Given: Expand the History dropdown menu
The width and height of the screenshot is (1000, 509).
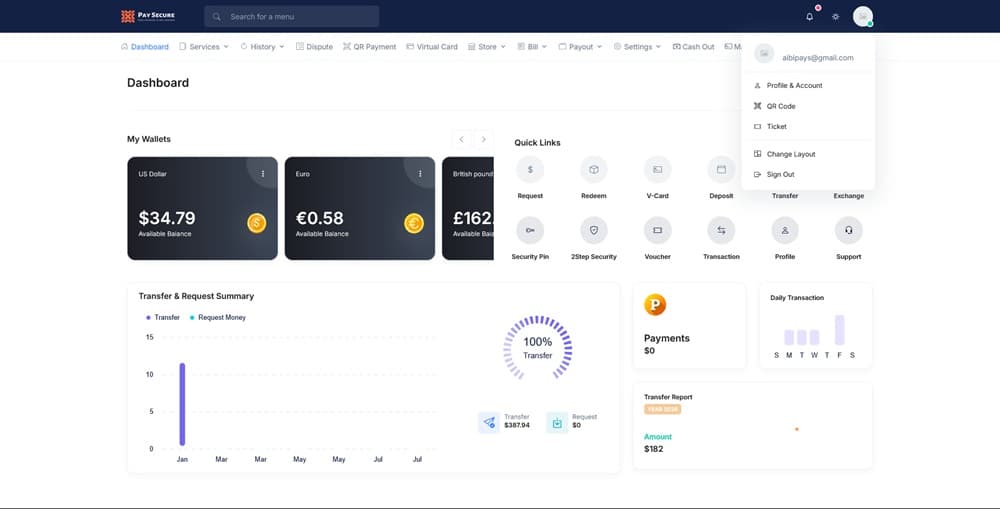Looking at the screenshot, I should pos(263,47).
